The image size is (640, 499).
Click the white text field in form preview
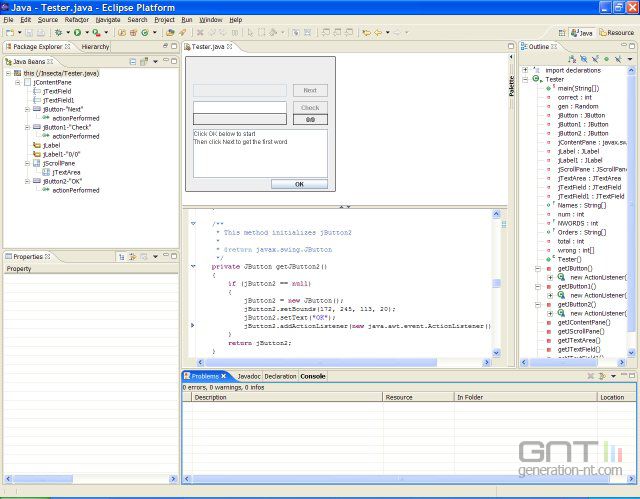[240, 107]
